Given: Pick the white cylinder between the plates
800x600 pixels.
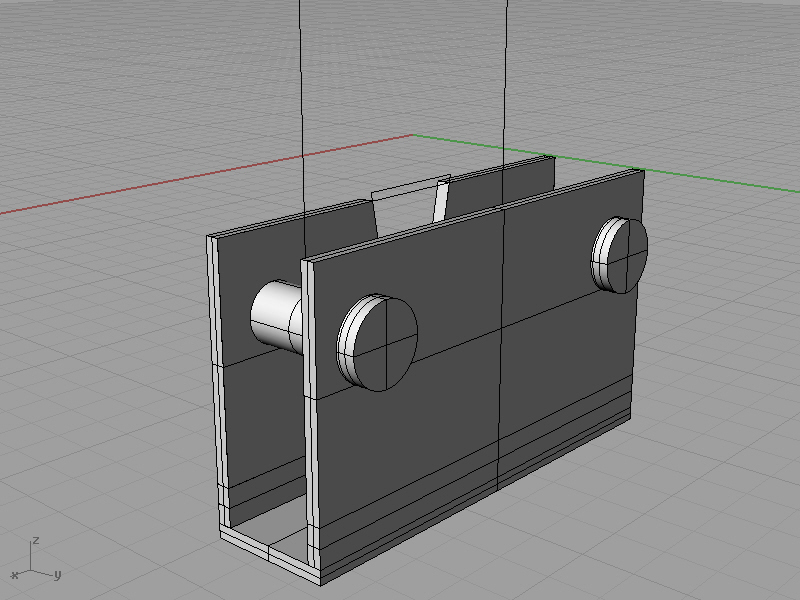Looking at the screenshot, I should (277, 317).
